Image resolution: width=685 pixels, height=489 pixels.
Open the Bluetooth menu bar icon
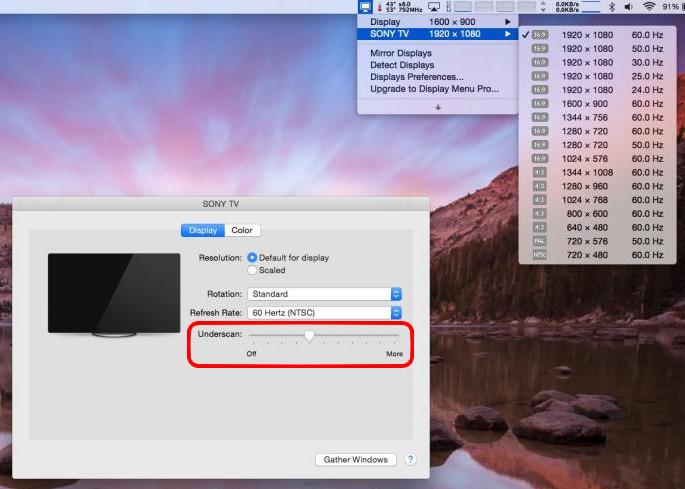point(613,7)
